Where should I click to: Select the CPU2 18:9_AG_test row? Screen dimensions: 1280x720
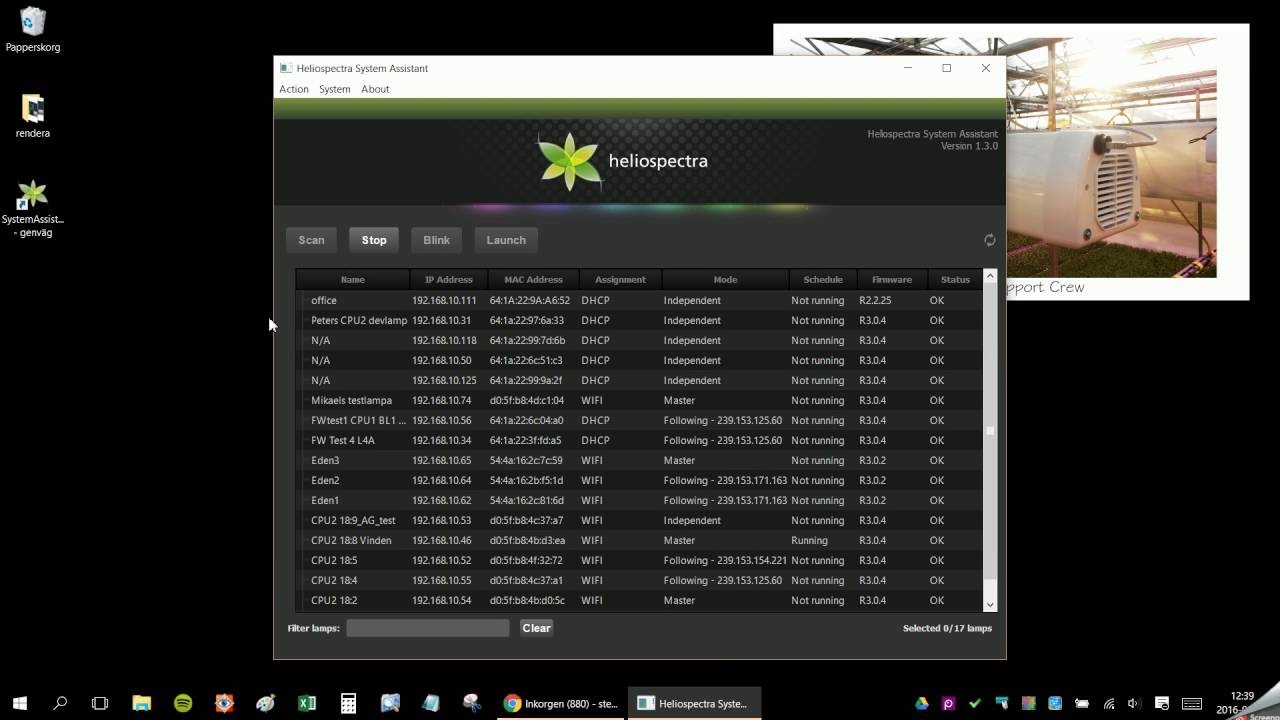[x=639, y=520]
